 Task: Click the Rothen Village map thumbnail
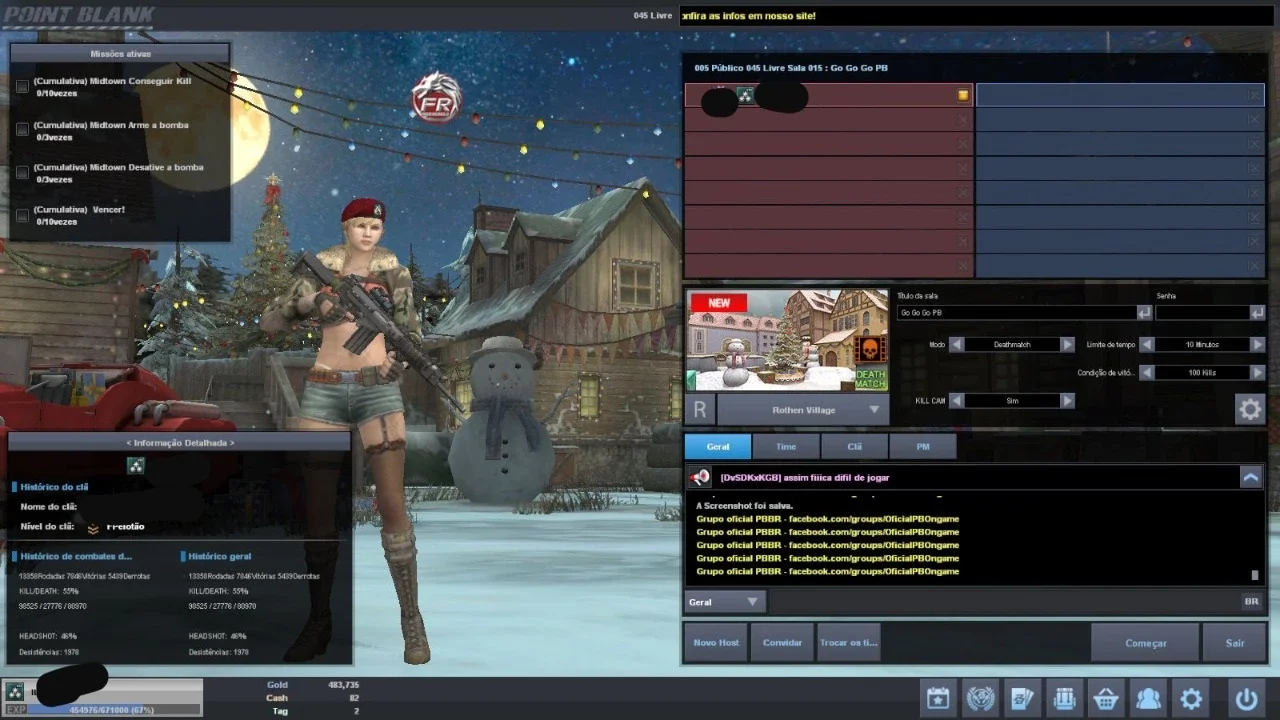787,340
